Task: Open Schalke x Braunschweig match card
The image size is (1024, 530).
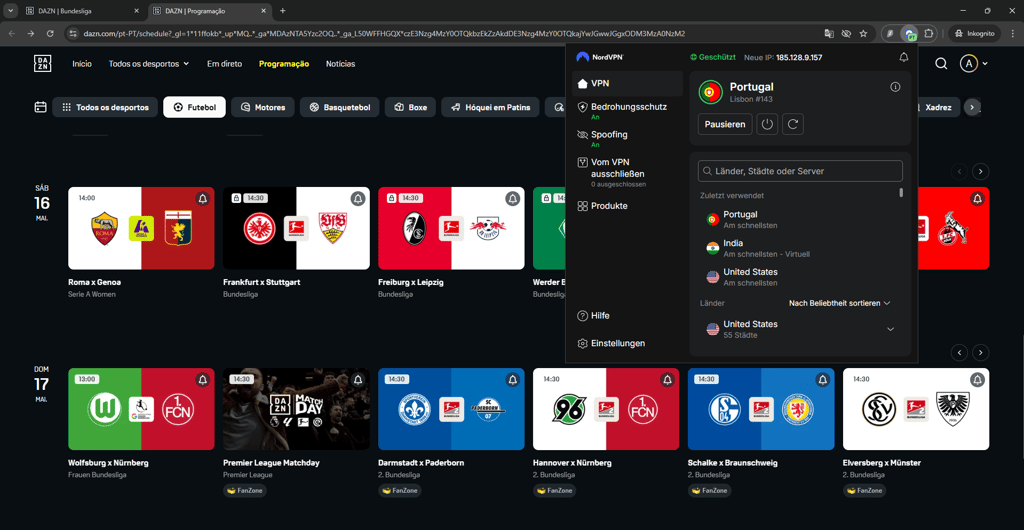Action: point(761,409)
